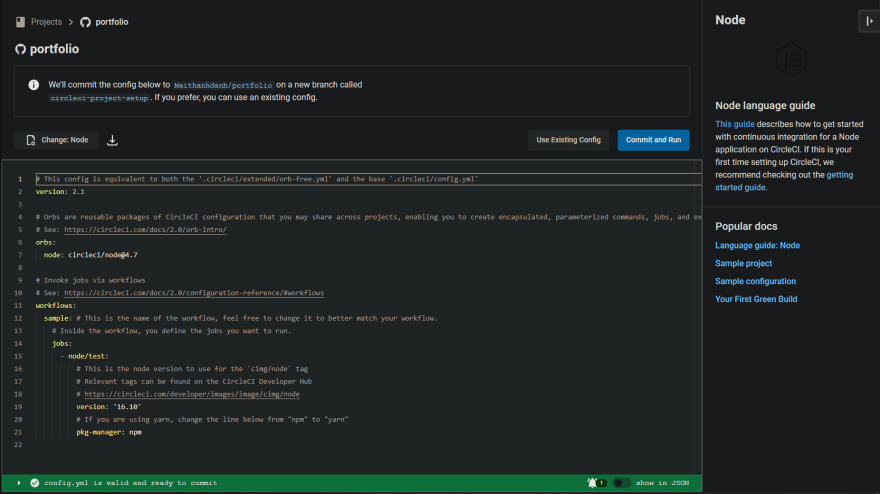Viewport: 880px width, 494px height.
Task: Click the Change: Node config button
Action: click(57, 140)
